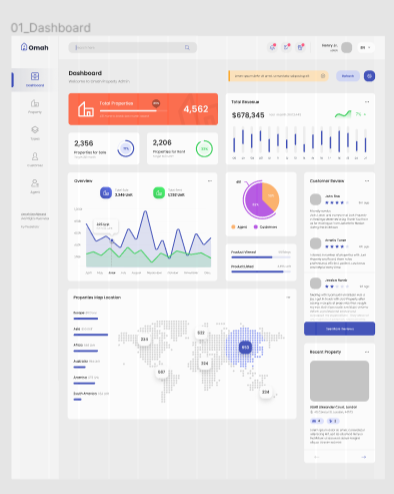Toggle the Customers legend item
The image size is (394, 494).
265,227
